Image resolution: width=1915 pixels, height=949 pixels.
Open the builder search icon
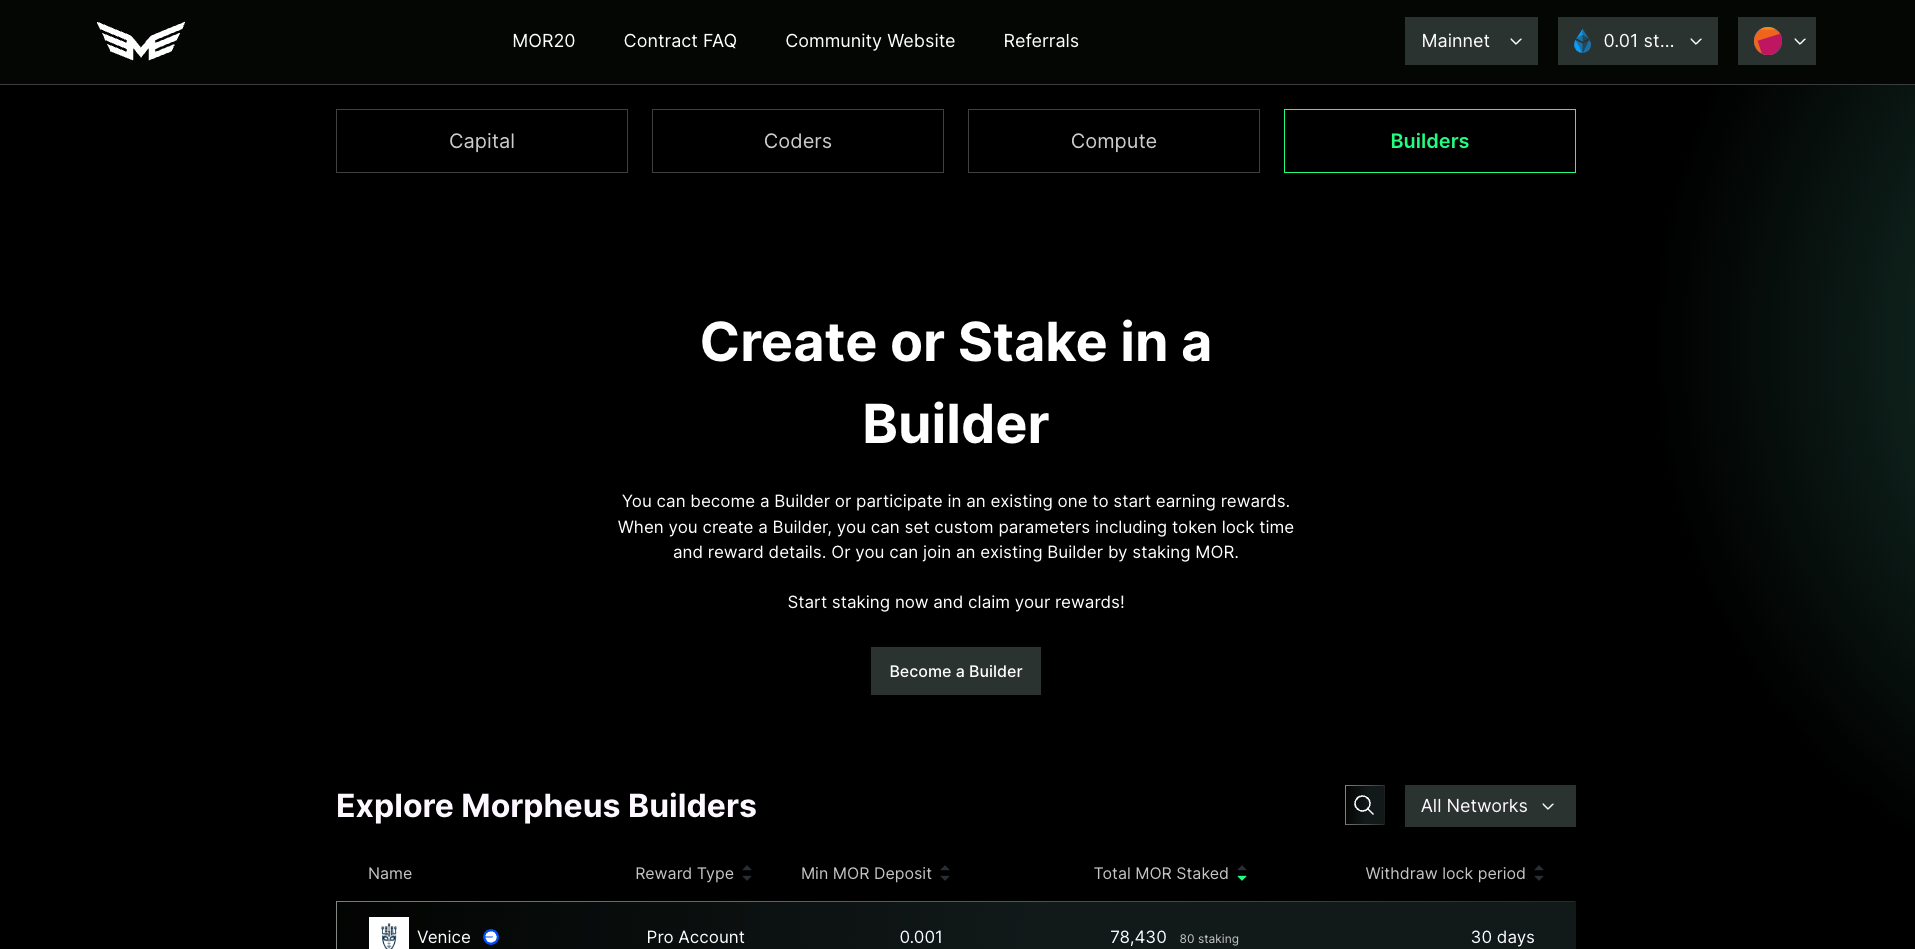coord(1364,805)
